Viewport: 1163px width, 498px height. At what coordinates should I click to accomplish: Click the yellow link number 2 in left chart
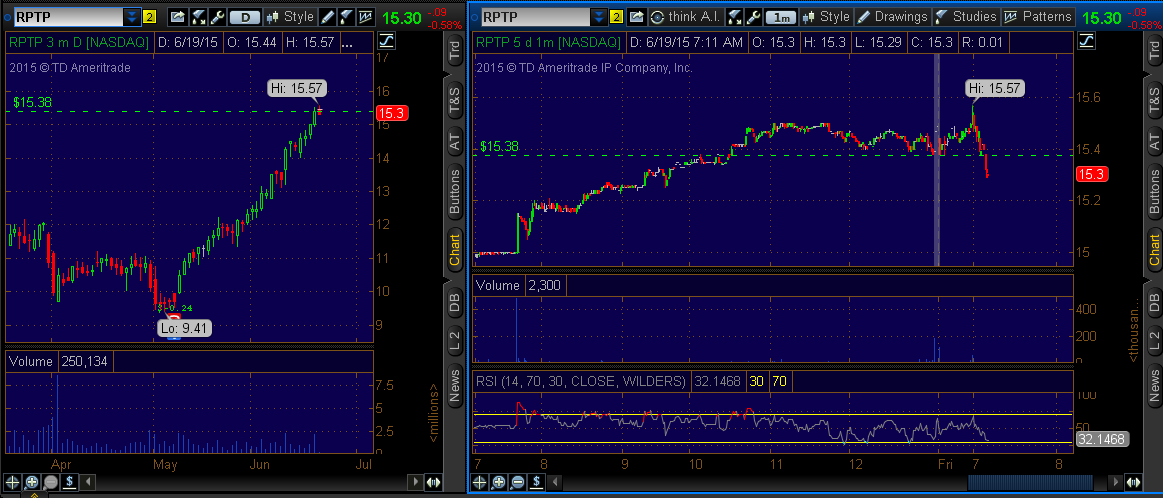149,16
